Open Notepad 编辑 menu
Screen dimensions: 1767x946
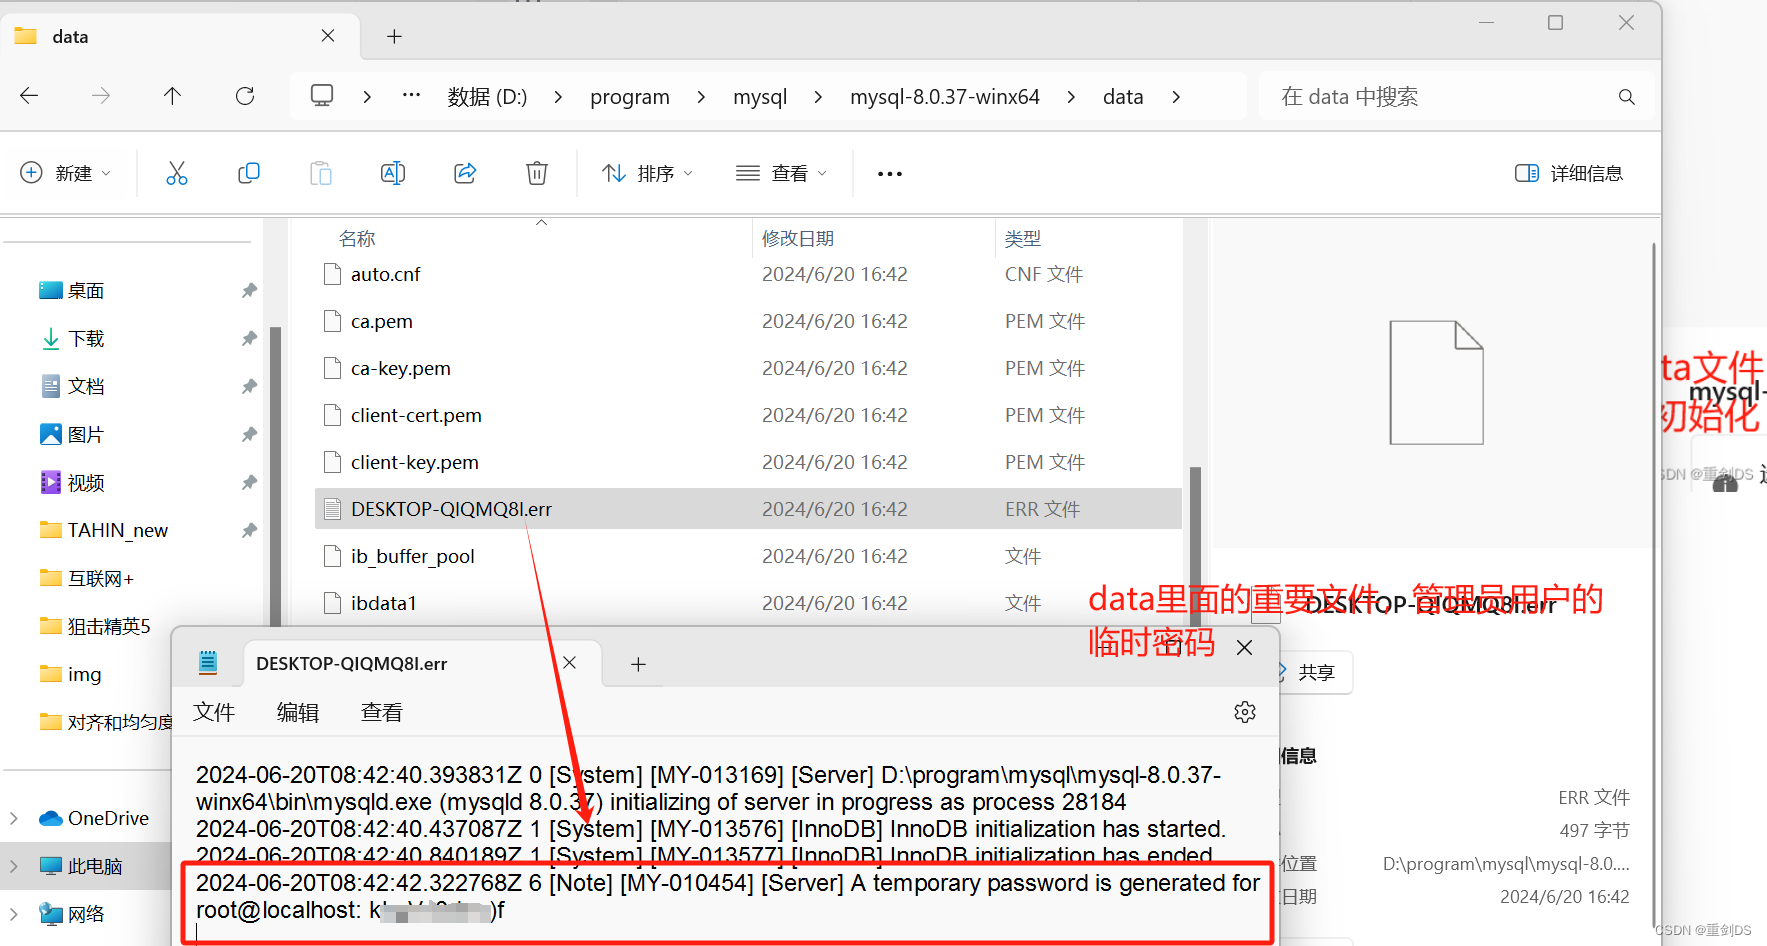tap(298, 712)
